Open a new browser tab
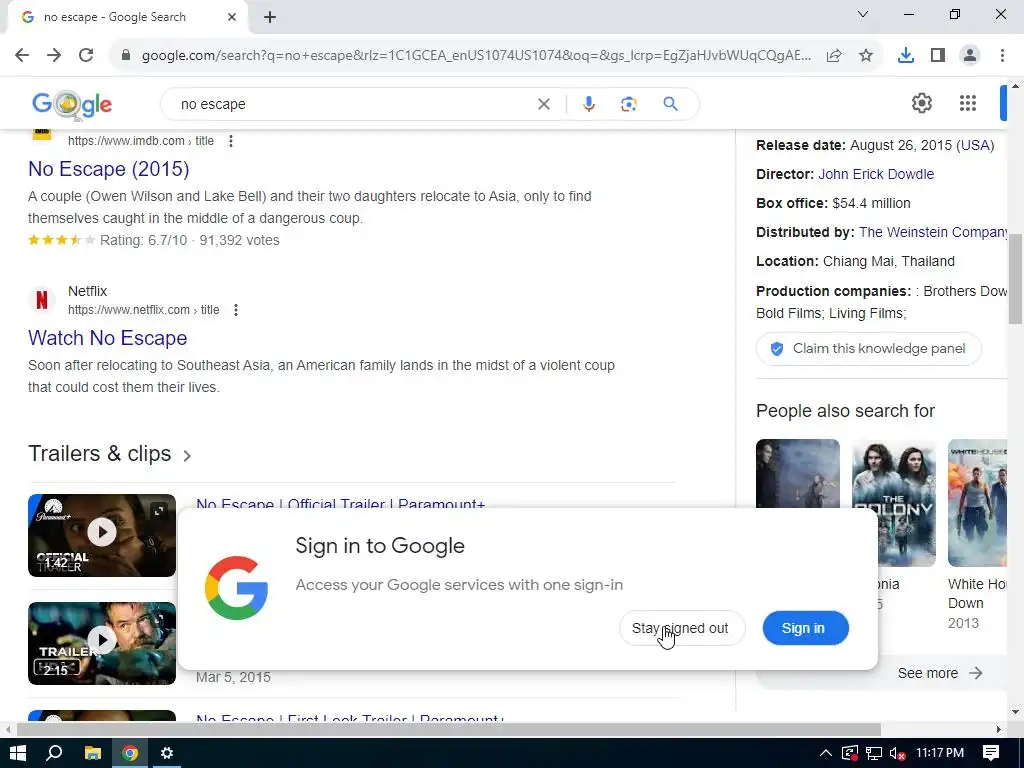1024x768 pixels. (x=270, y=18)
